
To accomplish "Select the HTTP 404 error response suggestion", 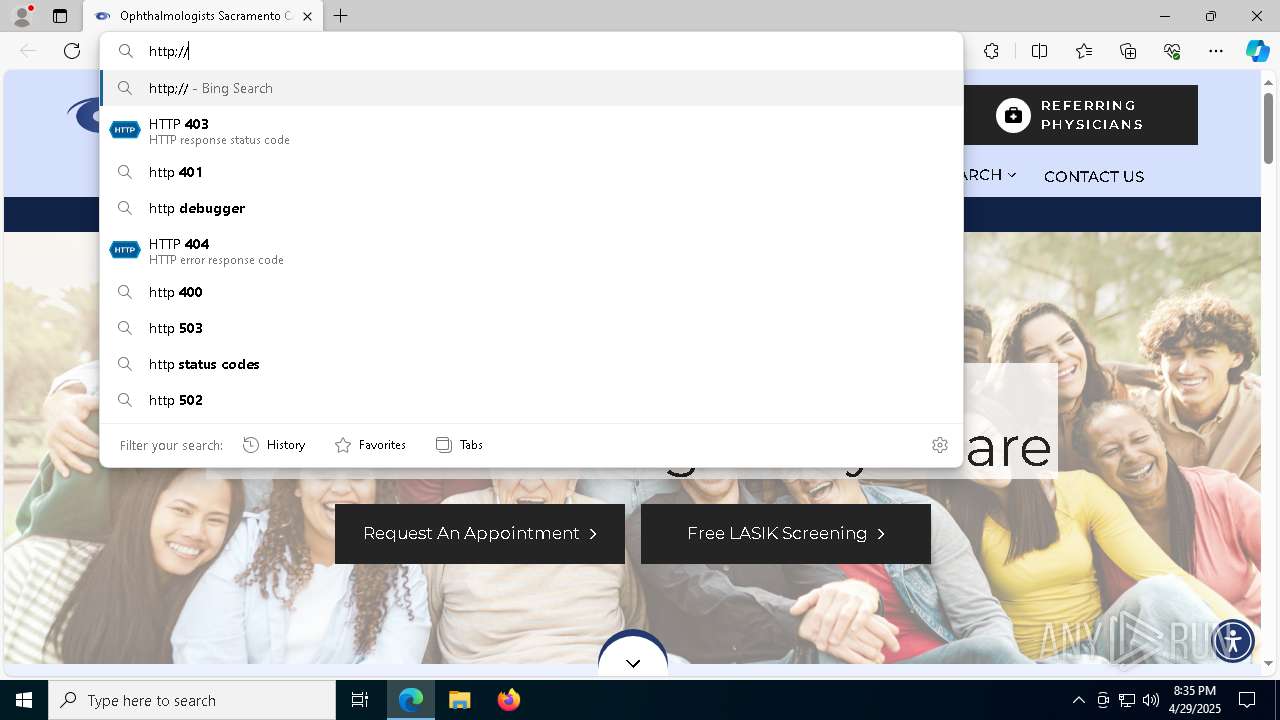I will [x=531, y=250].
